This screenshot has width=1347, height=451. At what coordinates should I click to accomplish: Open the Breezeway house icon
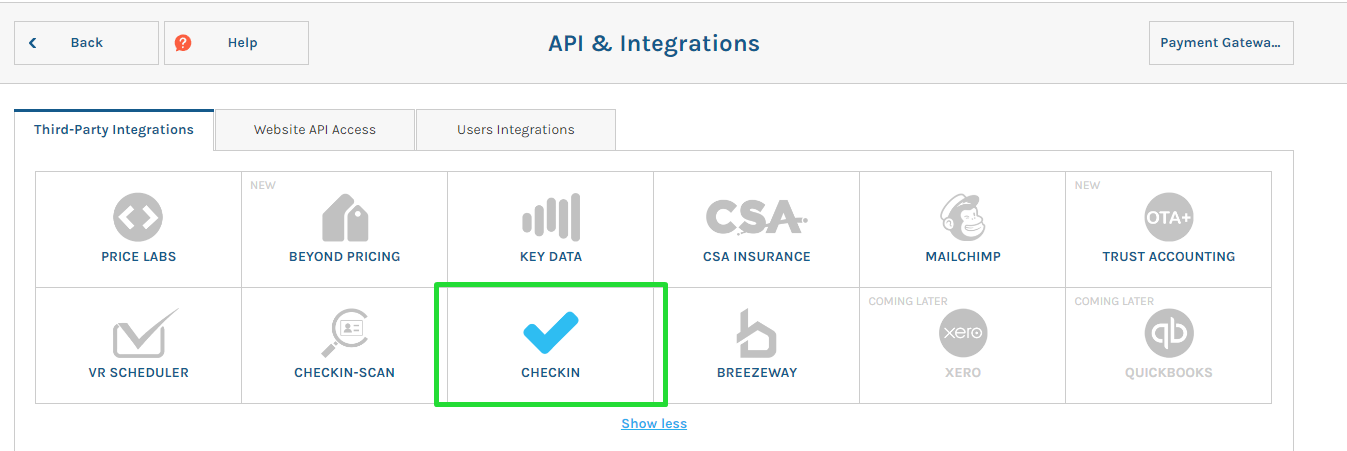tap(756, 333)
